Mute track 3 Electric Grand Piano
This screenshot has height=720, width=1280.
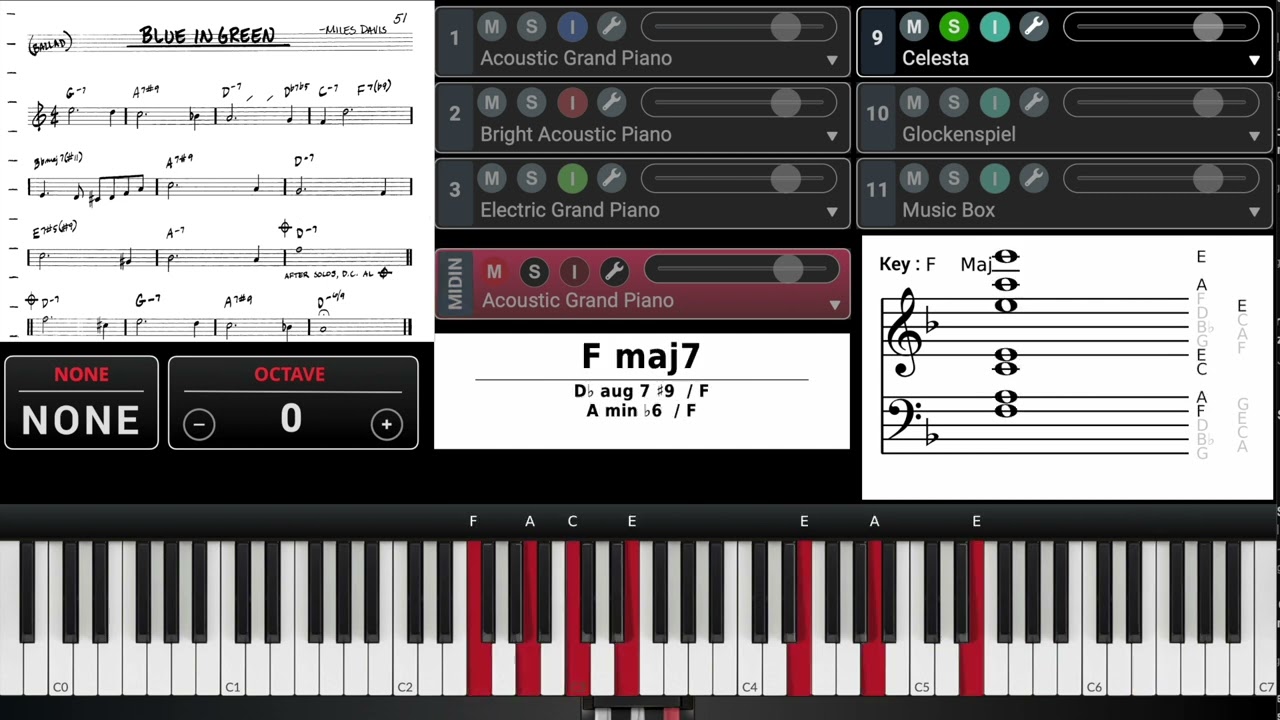point(491,178)
